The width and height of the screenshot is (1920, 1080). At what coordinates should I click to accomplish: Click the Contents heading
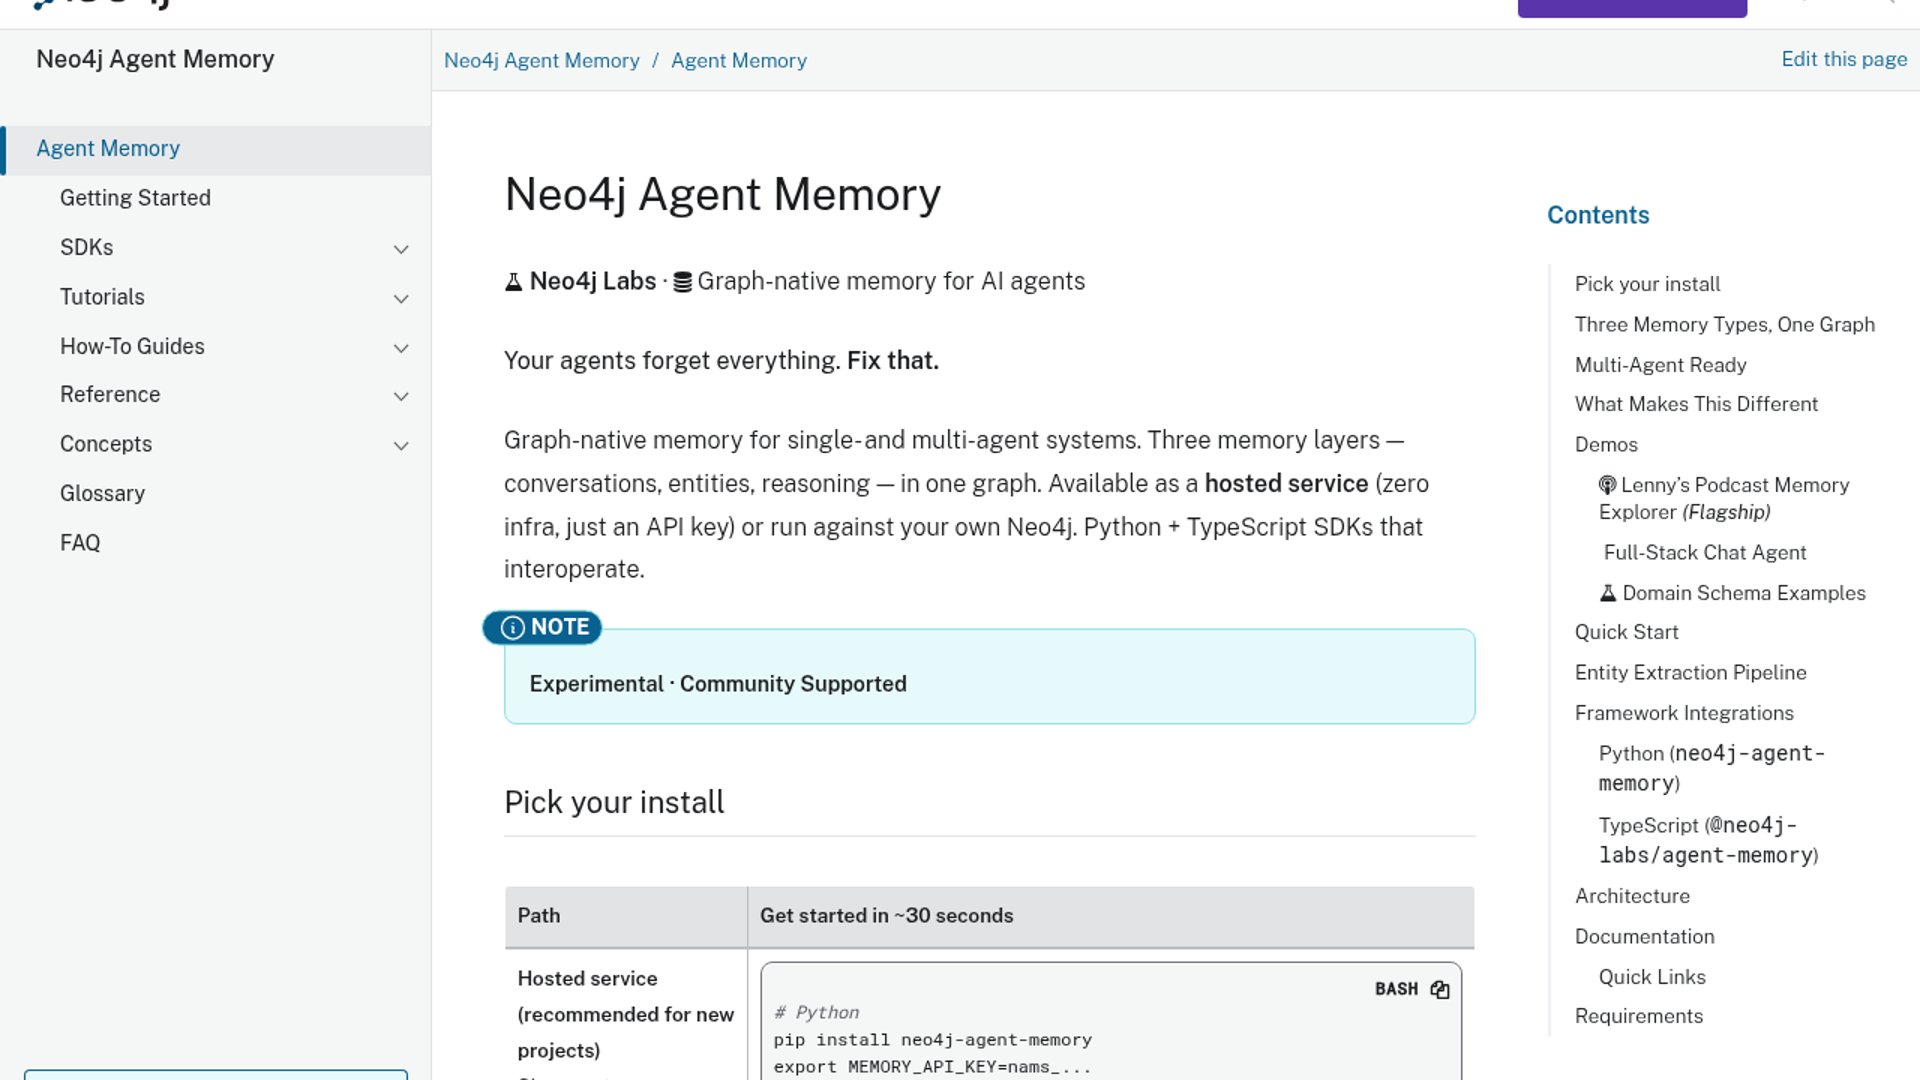coord(1598,215)
